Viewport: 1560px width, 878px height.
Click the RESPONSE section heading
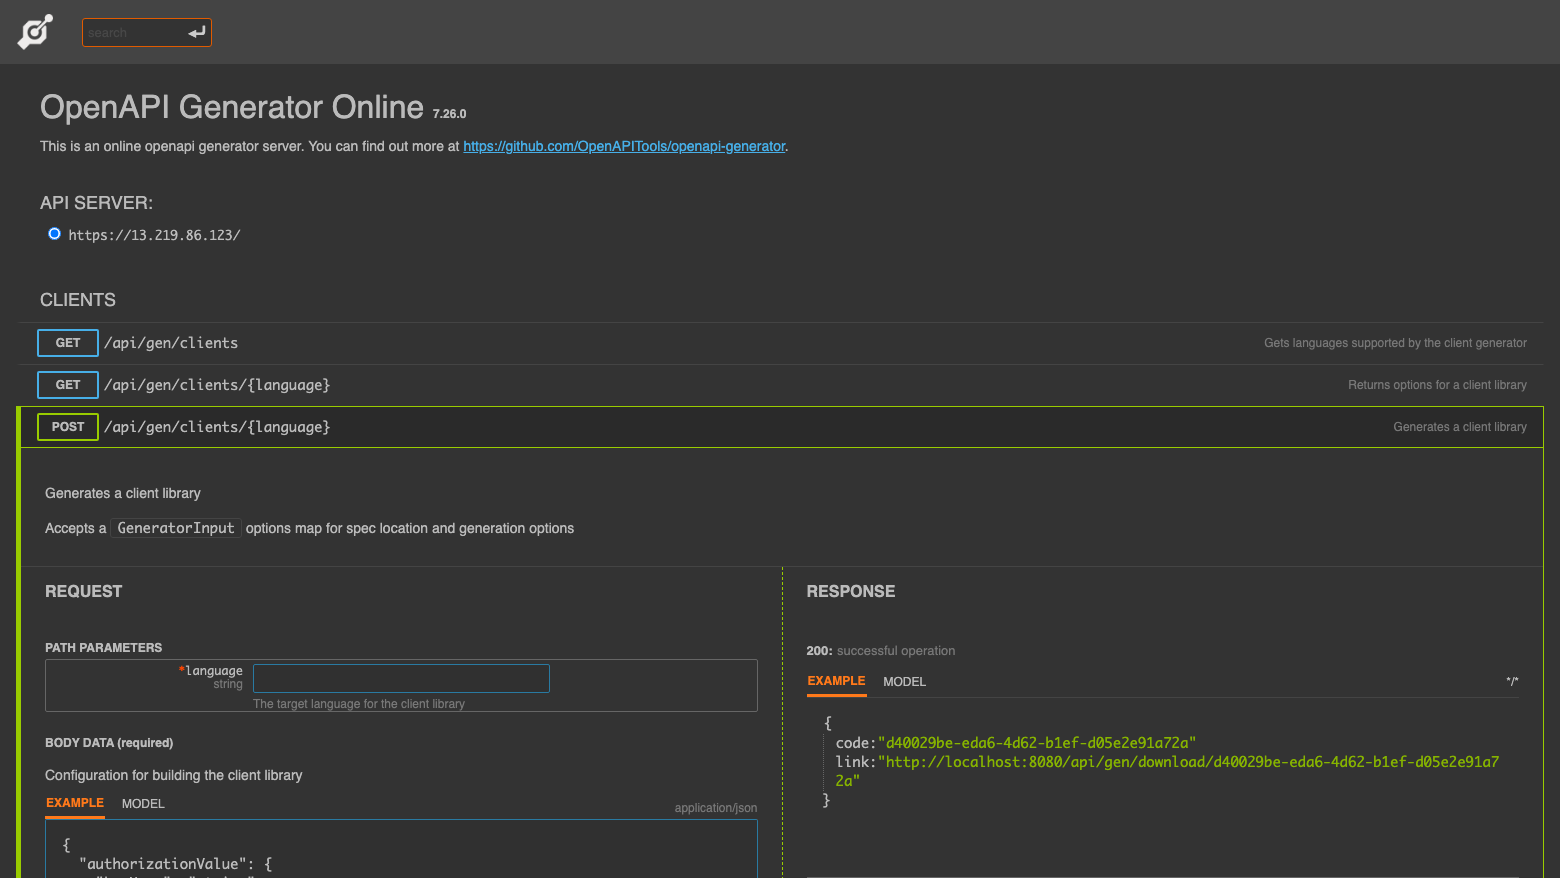click(851, 591)
